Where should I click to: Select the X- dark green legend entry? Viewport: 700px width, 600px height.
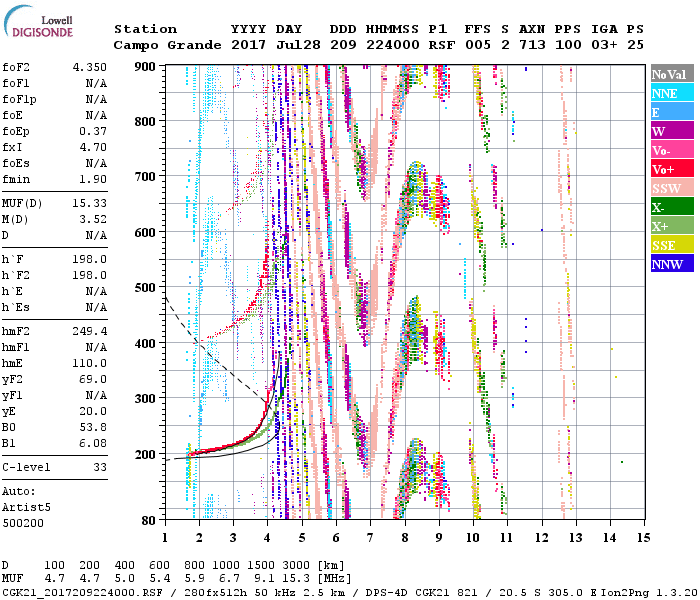(670, 207)
